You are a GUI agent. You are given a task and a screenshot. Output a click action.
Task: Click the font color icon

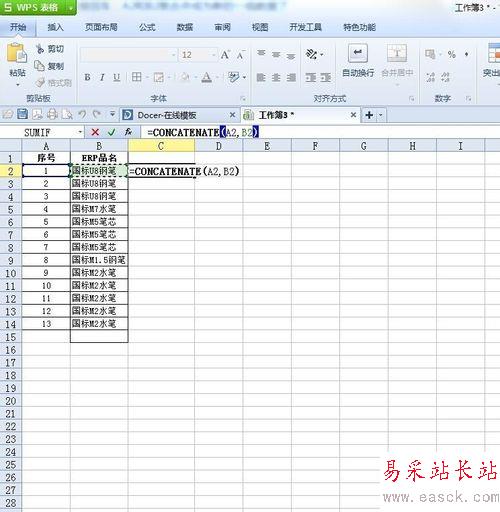point(207,78)
